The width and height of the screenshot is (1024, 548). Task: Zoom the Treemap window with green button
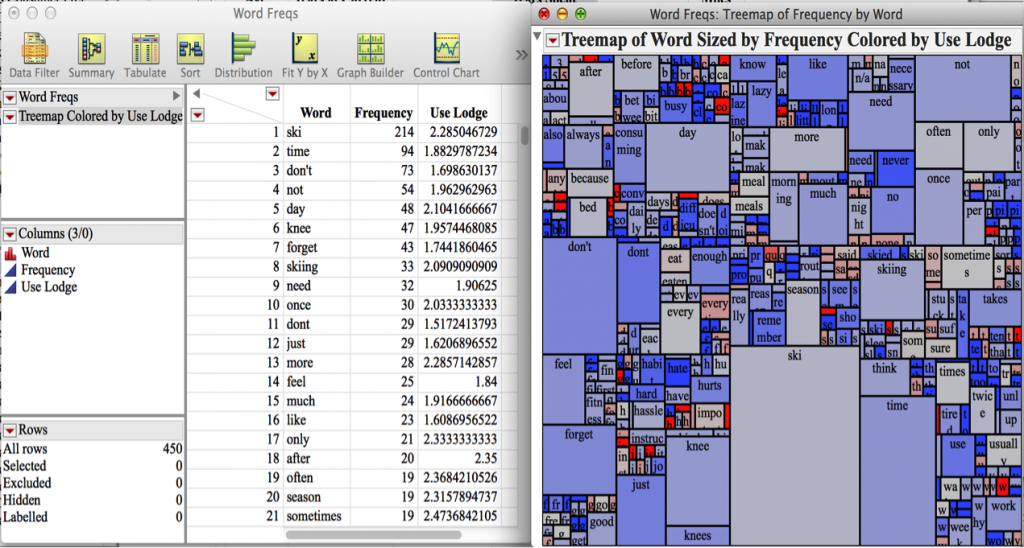580,14
